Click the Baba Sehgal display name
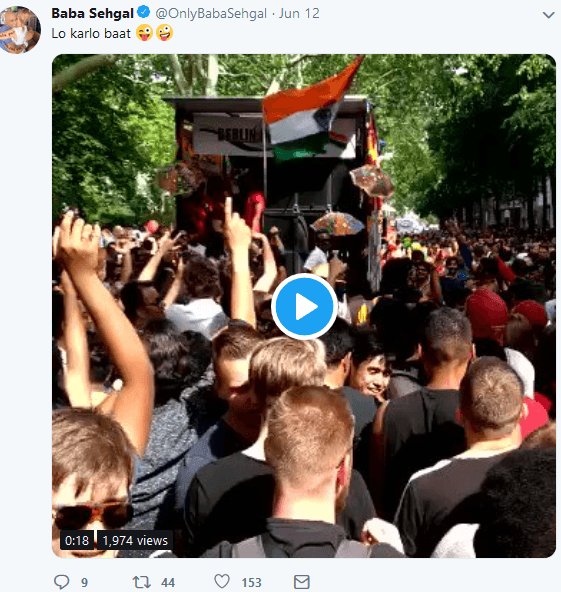 pos(92,13)
